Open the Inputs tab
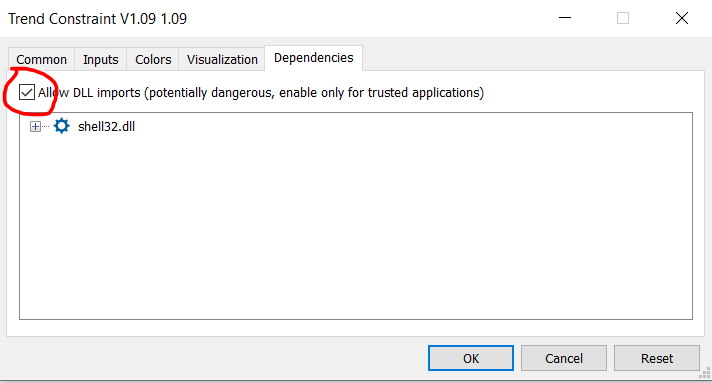The height and width of the screenshot is (383, 712). coord(100,60)
